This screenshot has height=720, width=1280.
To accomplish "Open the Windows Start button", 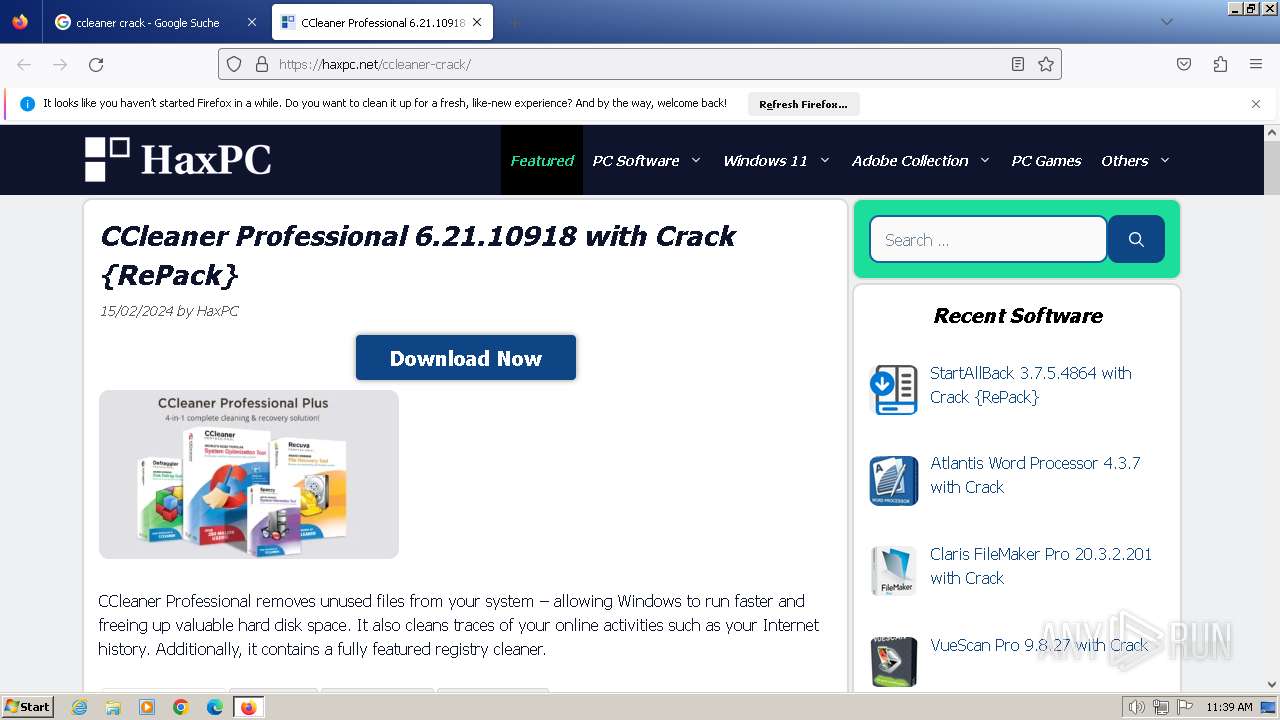I will pyautogui.click(x=27, y=706).
